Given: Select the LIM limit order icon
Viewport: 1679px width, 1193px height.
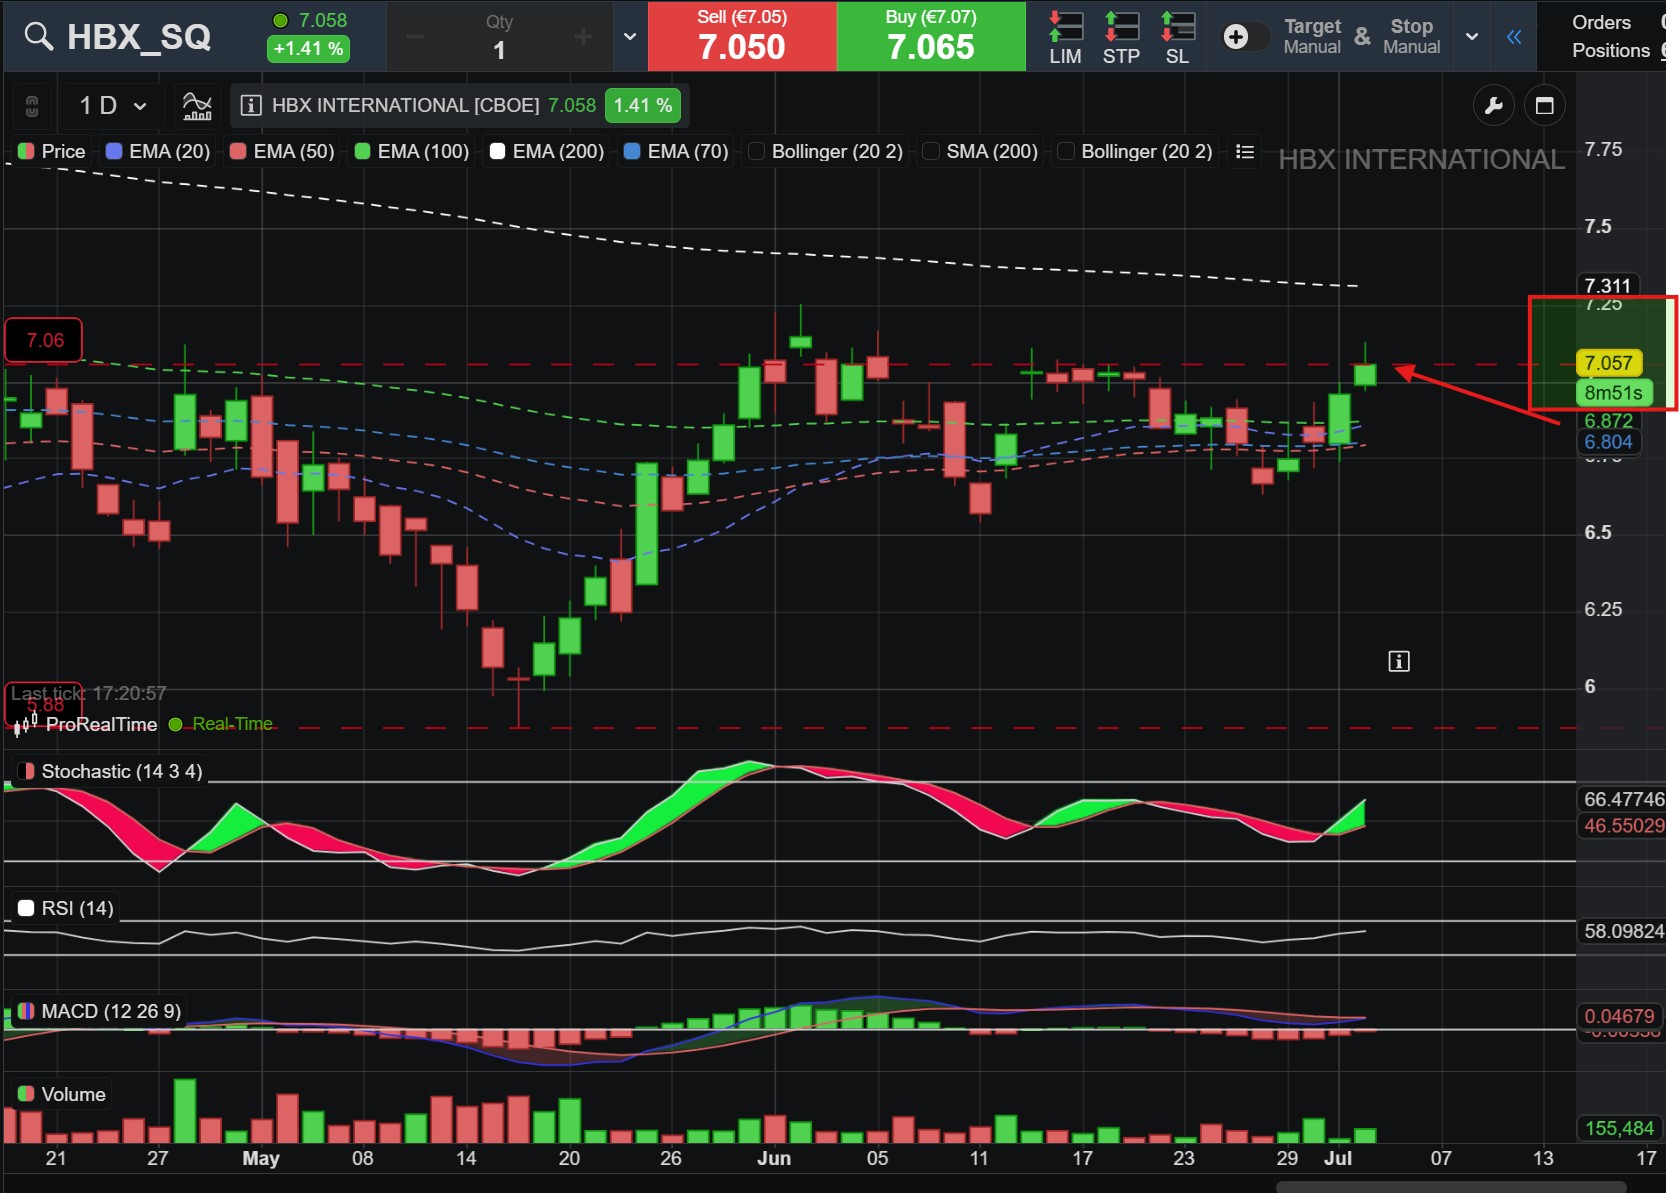Looking at the screenshot, I should coord(1065,38).
